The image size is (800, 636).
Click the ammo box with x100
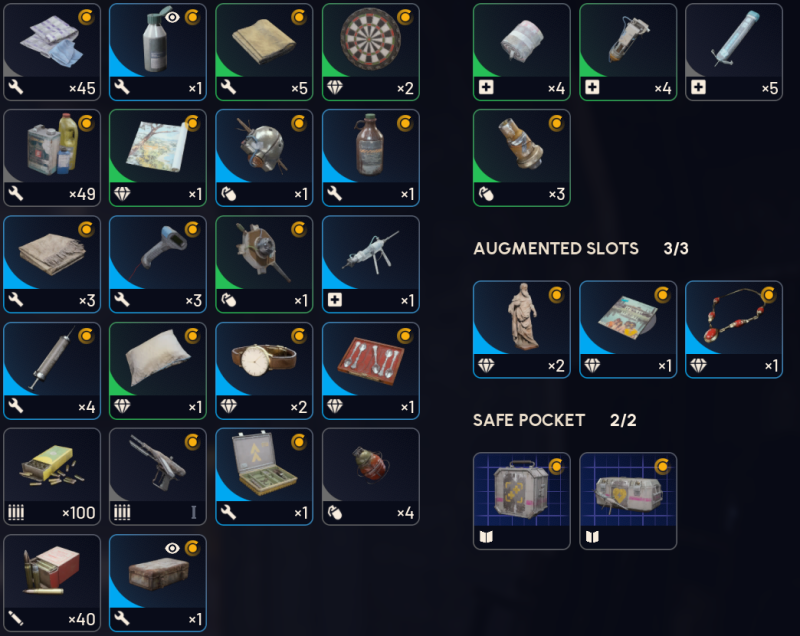(52, 476)
